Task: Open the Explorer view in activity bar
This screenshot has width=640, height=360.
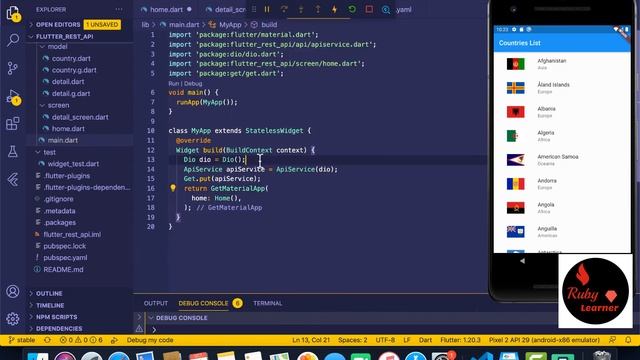Action: (13, 13)
